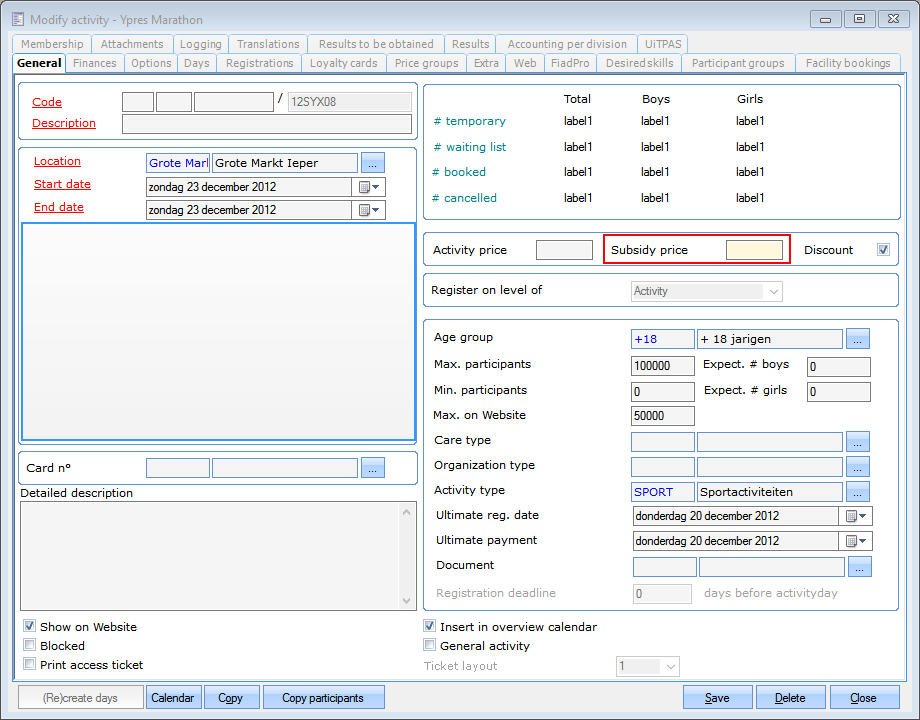This screenshot has height=720, width=920.
Task: Open the Age group lookup button
Action: (x=858, y=339)
